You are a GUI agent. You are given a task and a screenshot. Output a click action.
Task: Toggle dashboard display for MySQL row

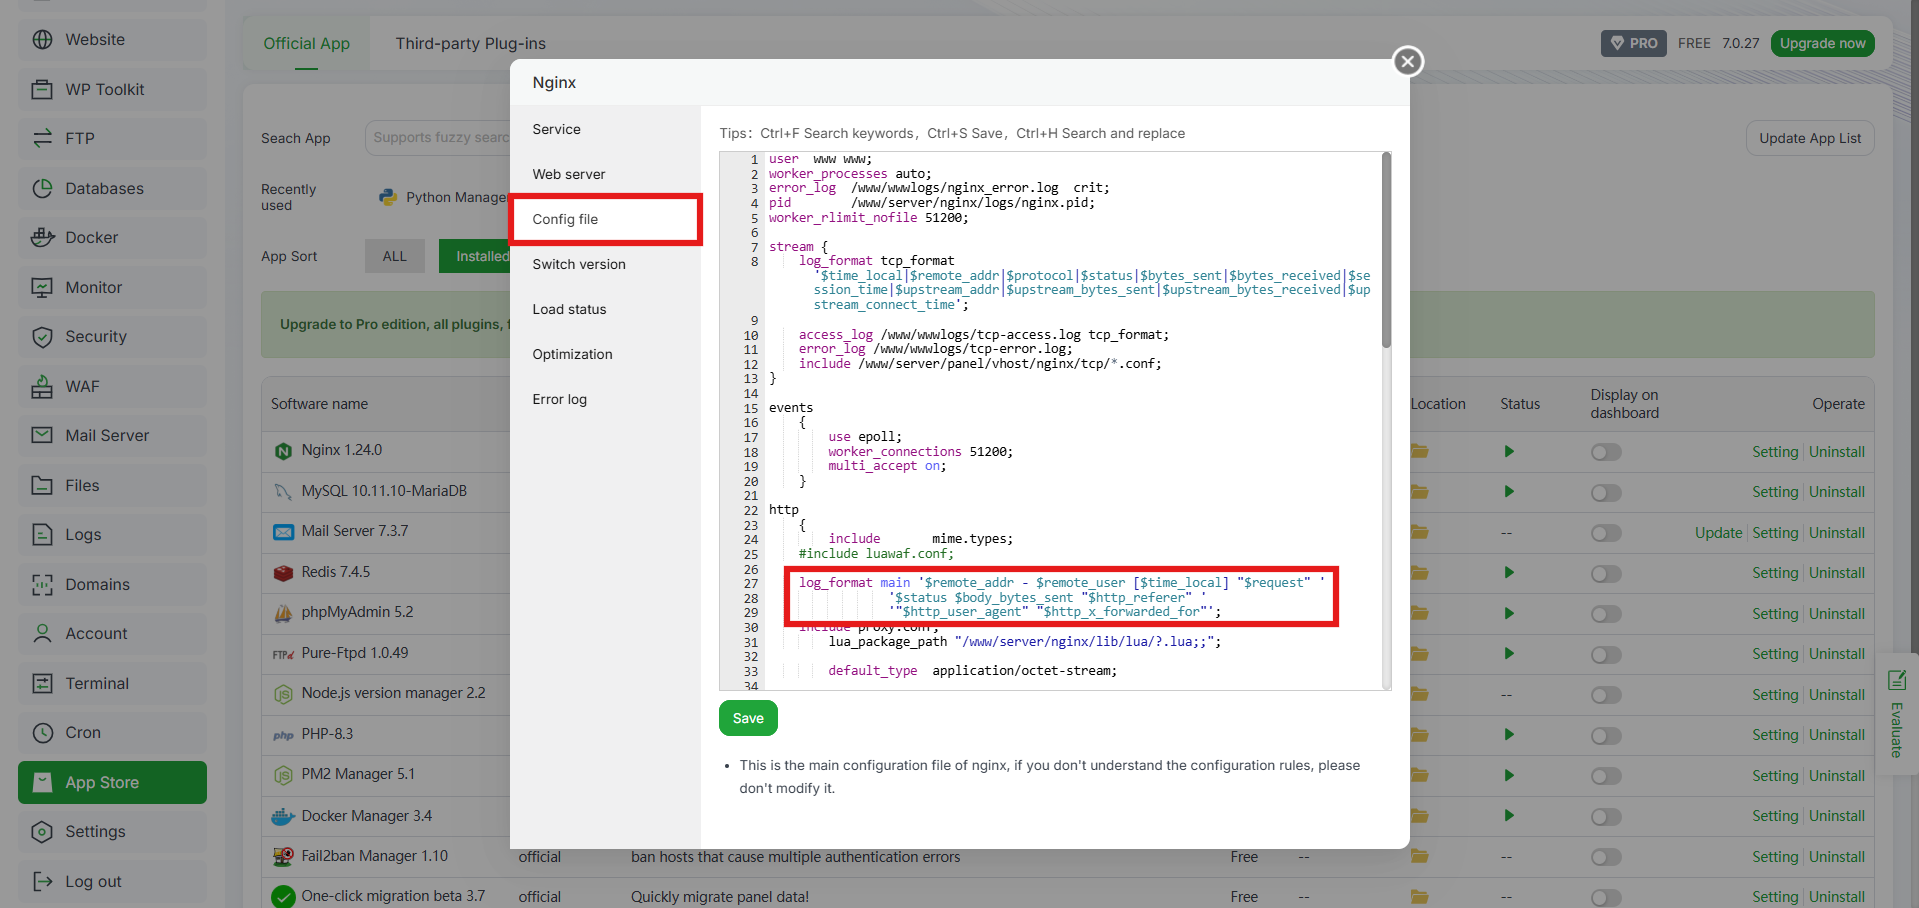point(1606,493)
